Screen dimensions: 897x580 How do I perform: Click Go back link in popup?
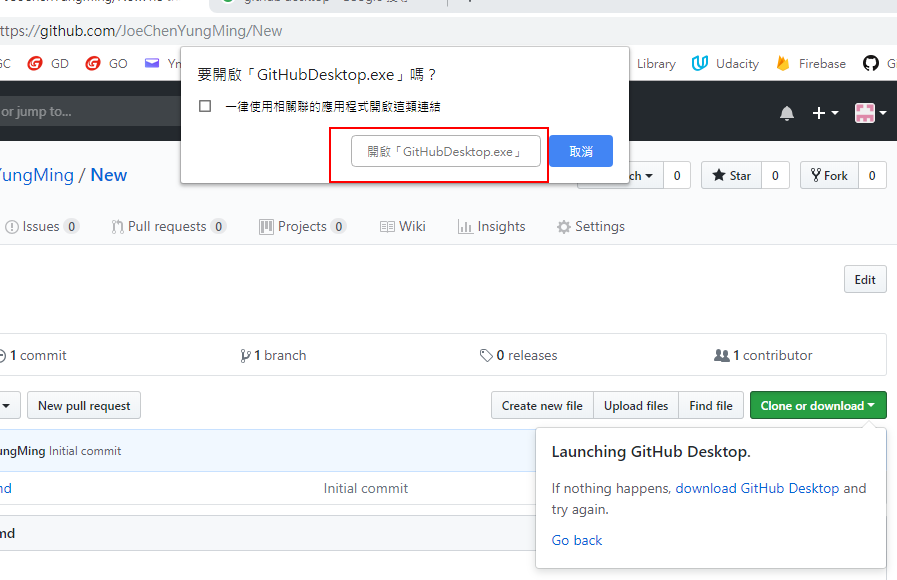click(x=577, y=540)
